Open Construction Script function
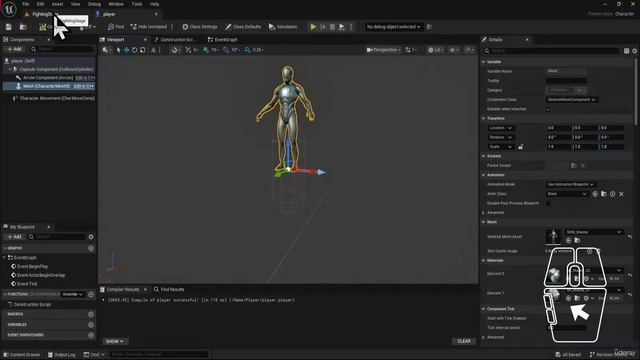Screen dimensions: 640x360 (x=29, y=304)
